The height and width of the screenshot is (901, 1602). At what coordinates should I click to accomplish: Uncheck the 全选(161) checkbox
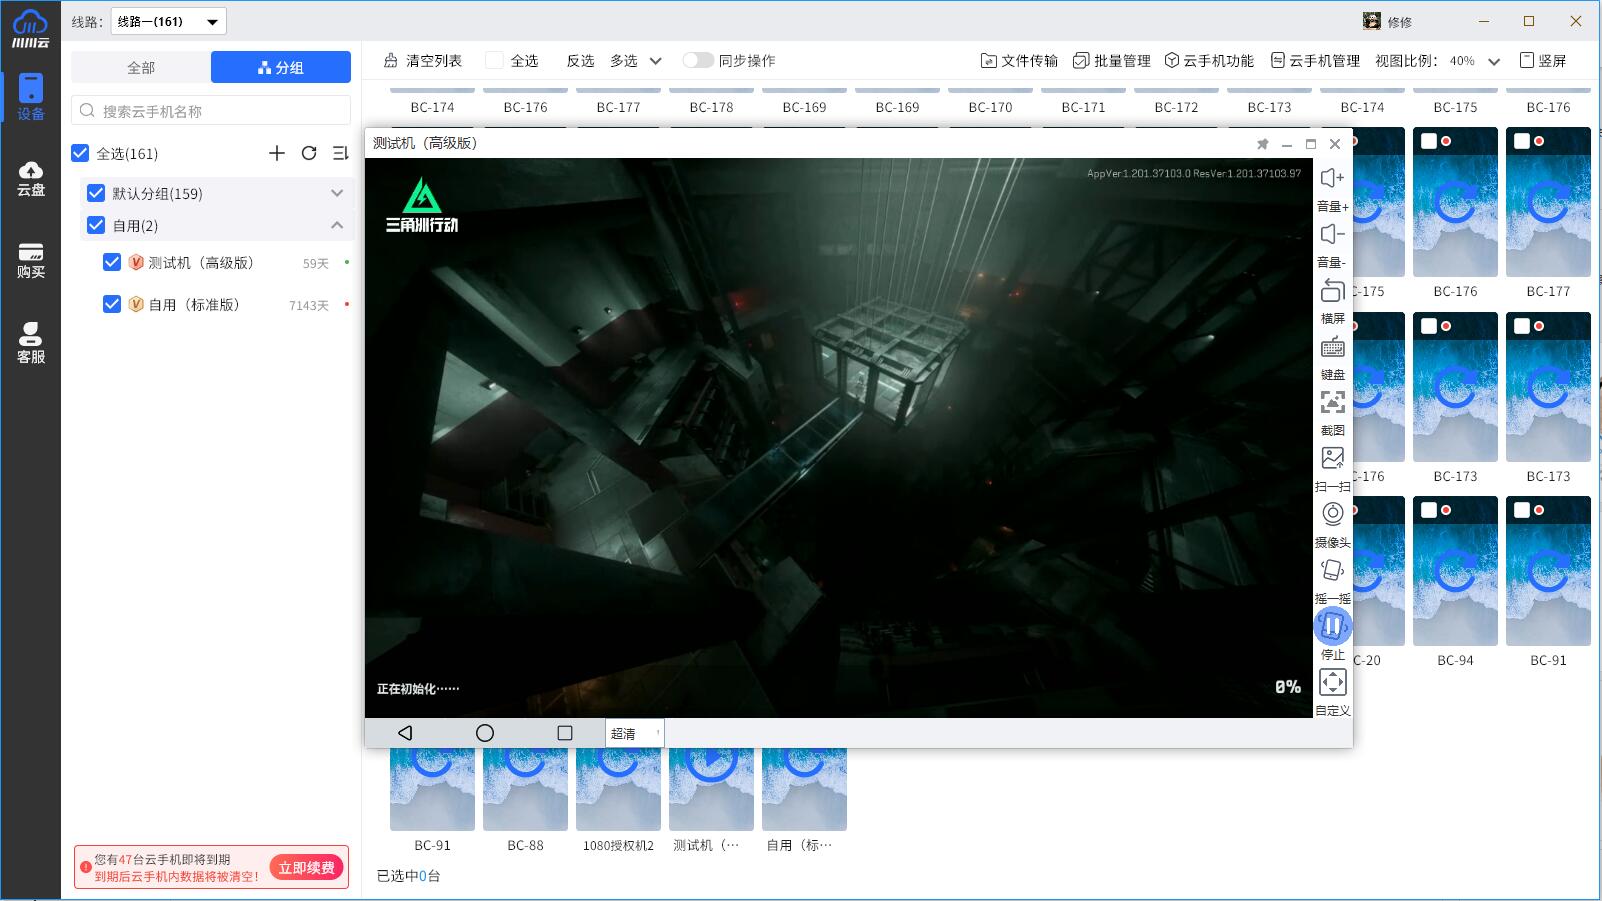pos(81,153)
